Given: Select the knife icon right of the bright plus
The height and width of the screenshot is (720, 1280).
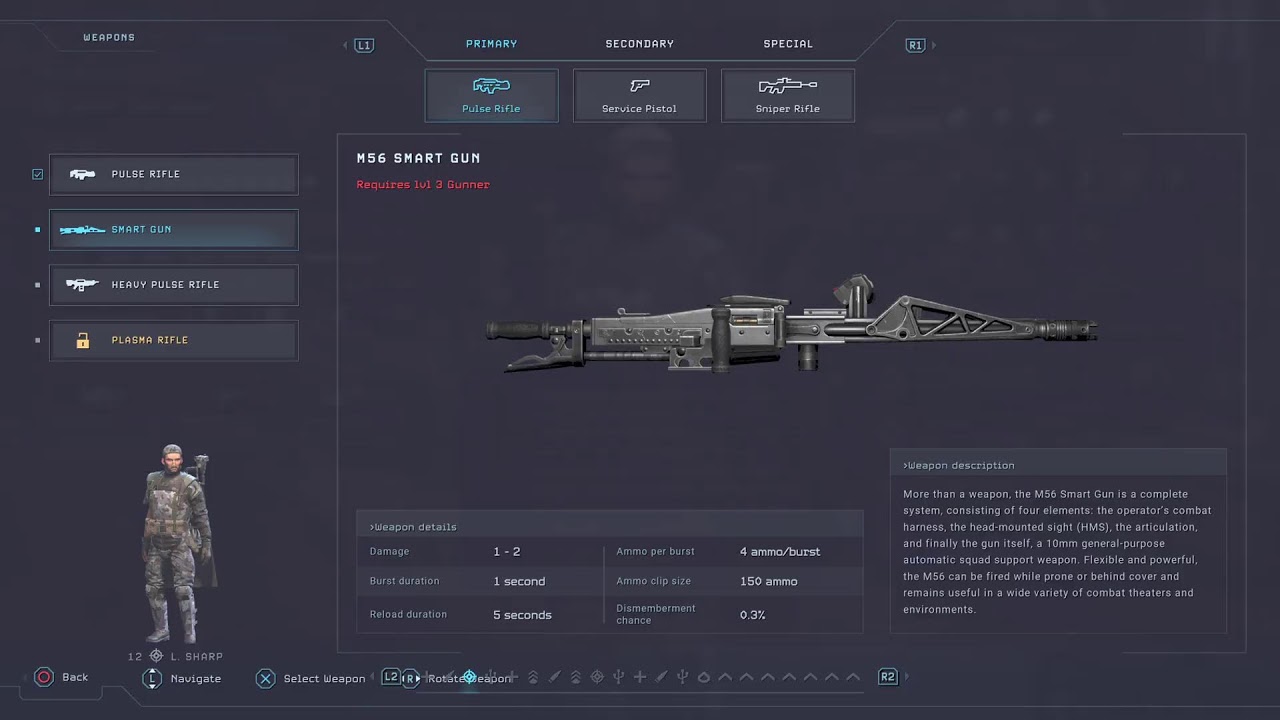Looking at the screenshot, I should click(661, 677).
